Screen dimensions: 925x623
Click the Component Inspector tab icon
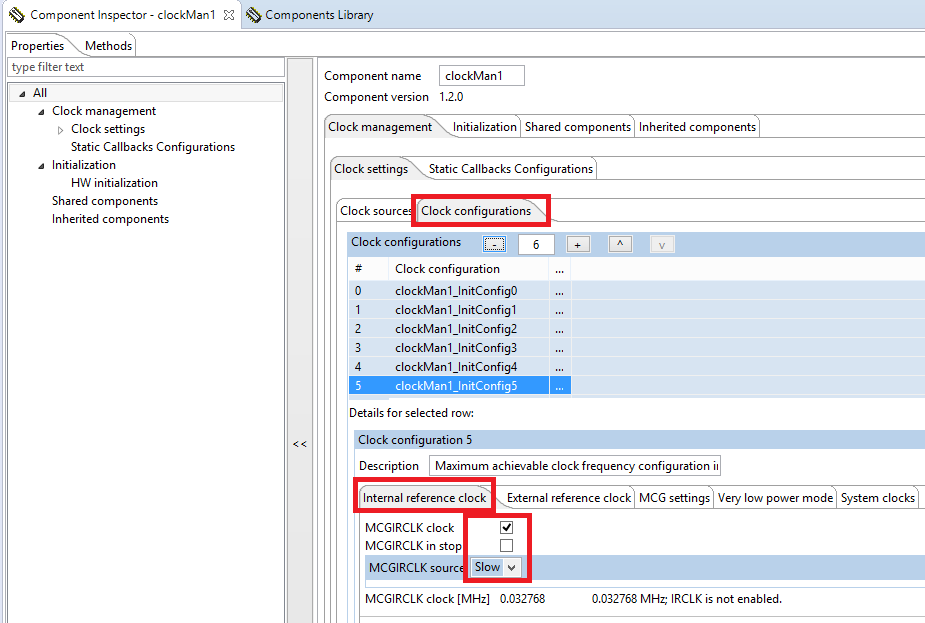coord(16,15)
